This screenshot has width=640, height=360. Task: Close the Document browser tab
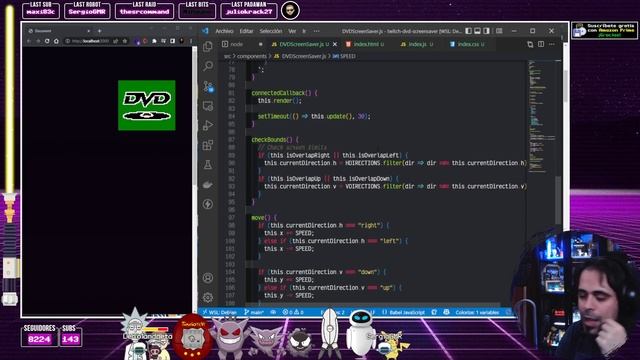pos(89,31)
